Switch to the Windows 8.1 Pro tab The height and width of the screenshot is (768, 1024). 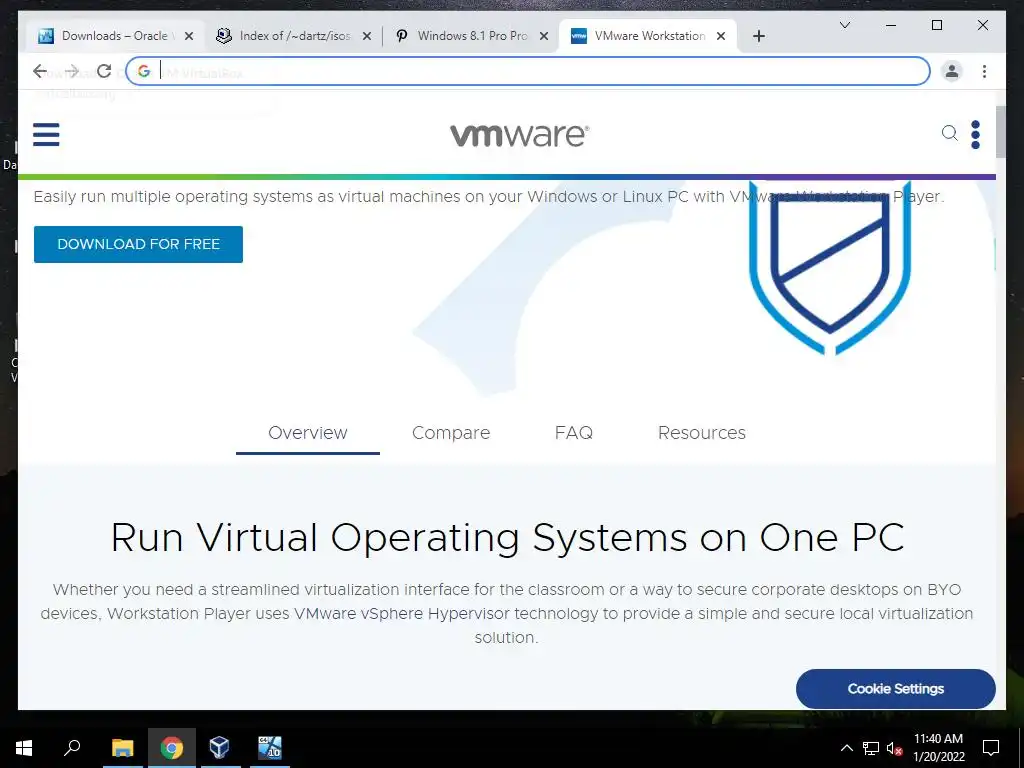[x=472, y=36]
